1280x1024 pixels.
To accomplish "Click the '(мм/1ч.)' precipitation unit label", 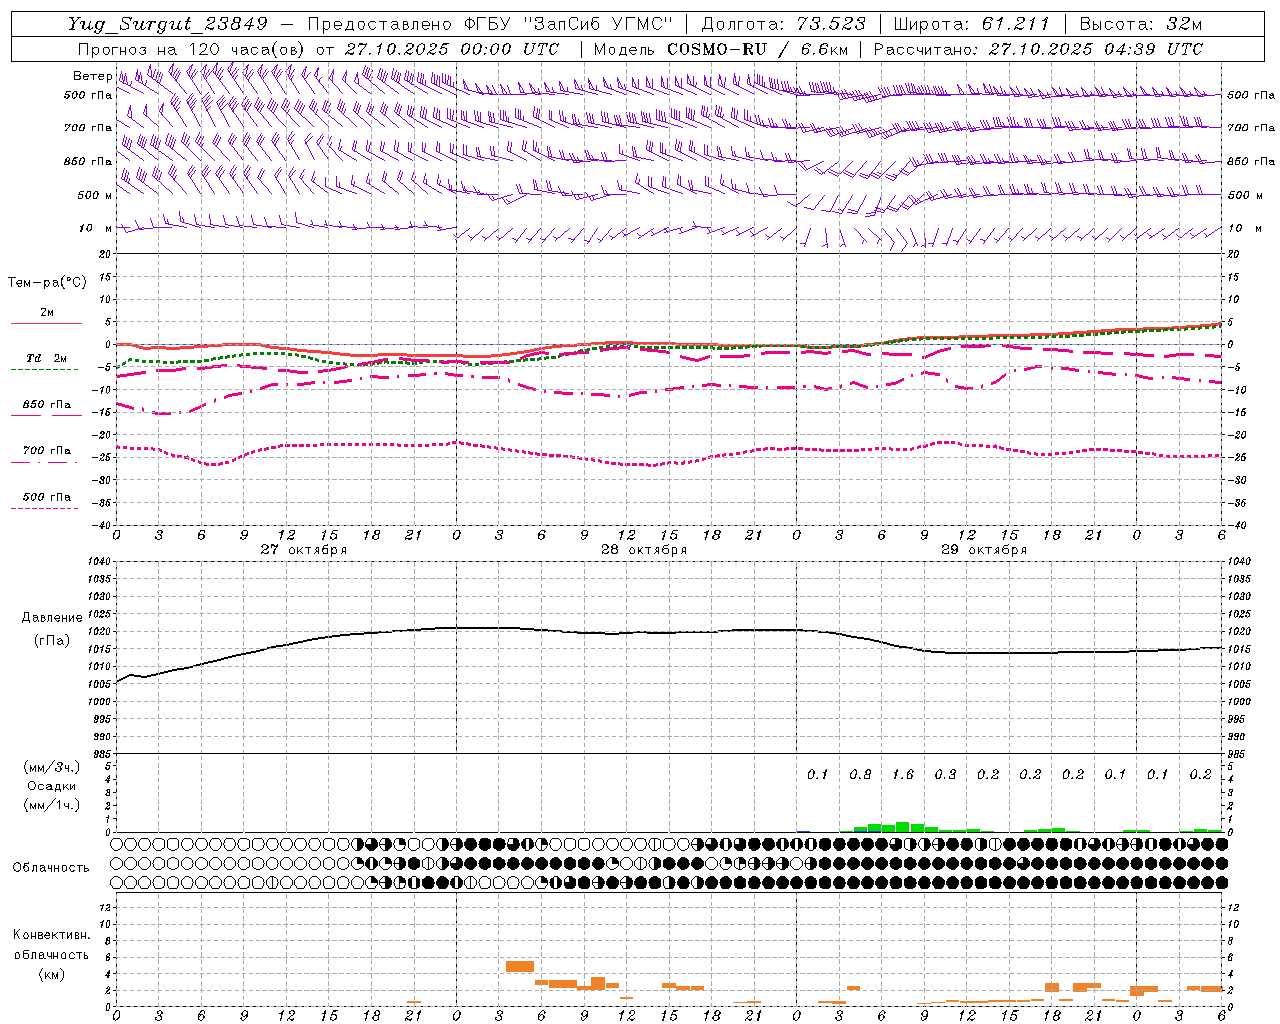I will tap(51, 805).
